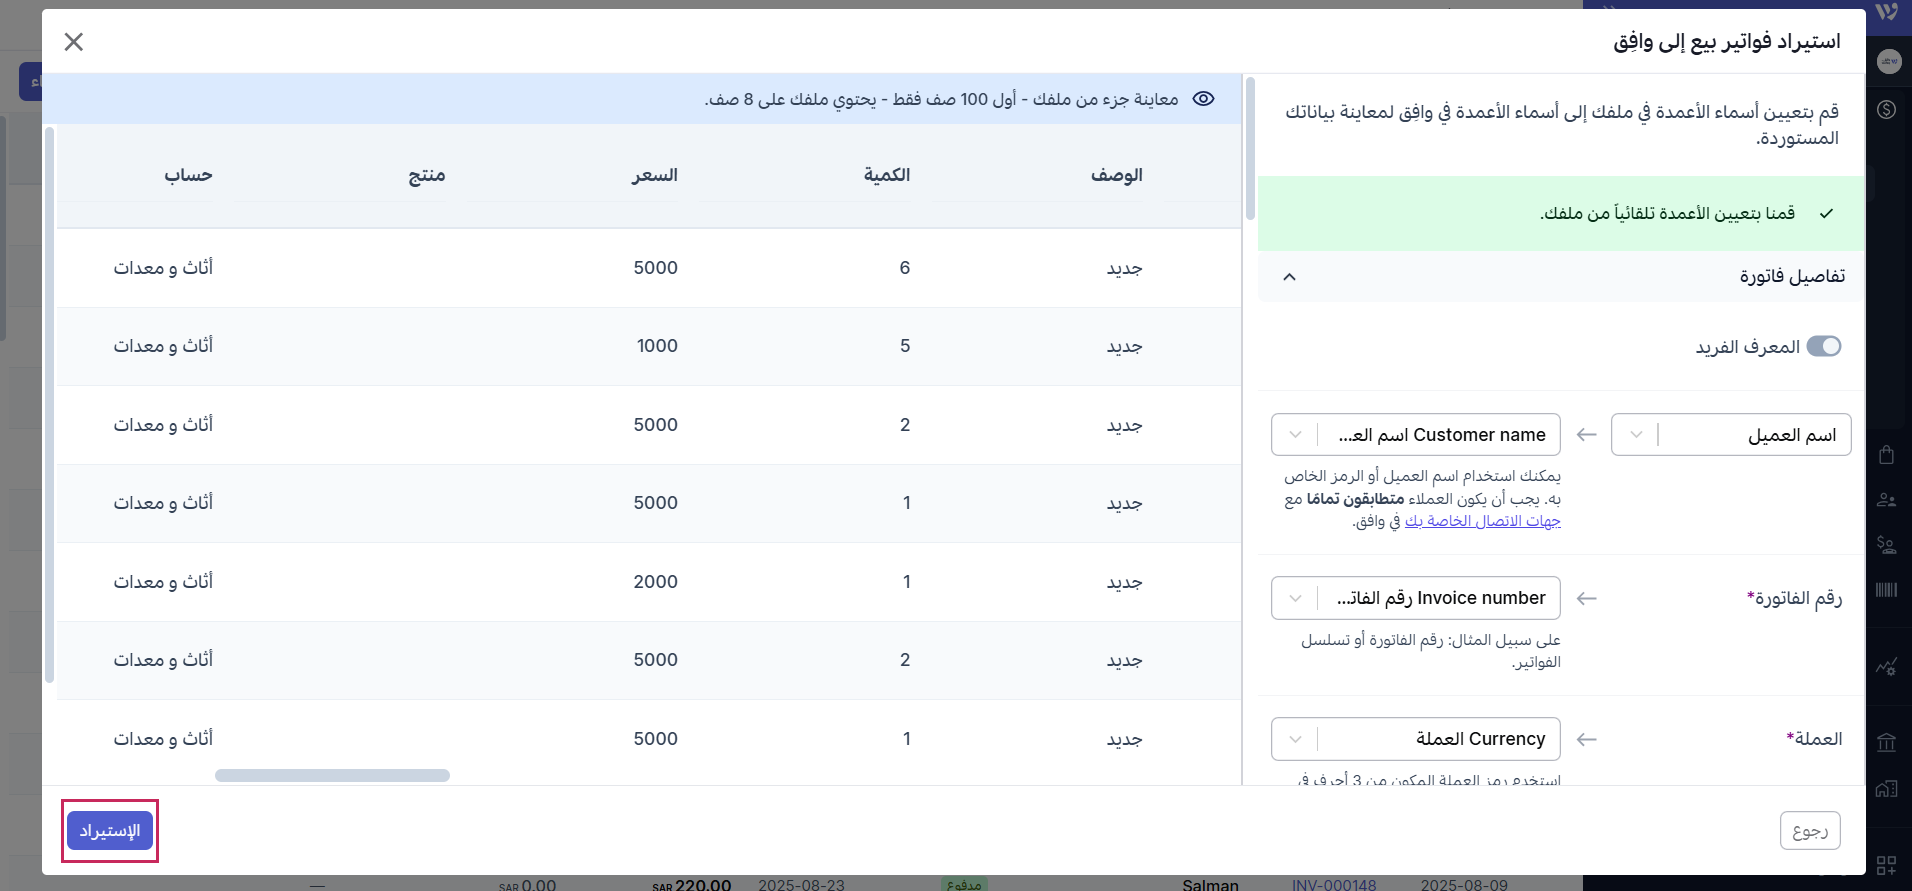Click the السعر column header
This screenshot has height=891, width=1912.
654,175
